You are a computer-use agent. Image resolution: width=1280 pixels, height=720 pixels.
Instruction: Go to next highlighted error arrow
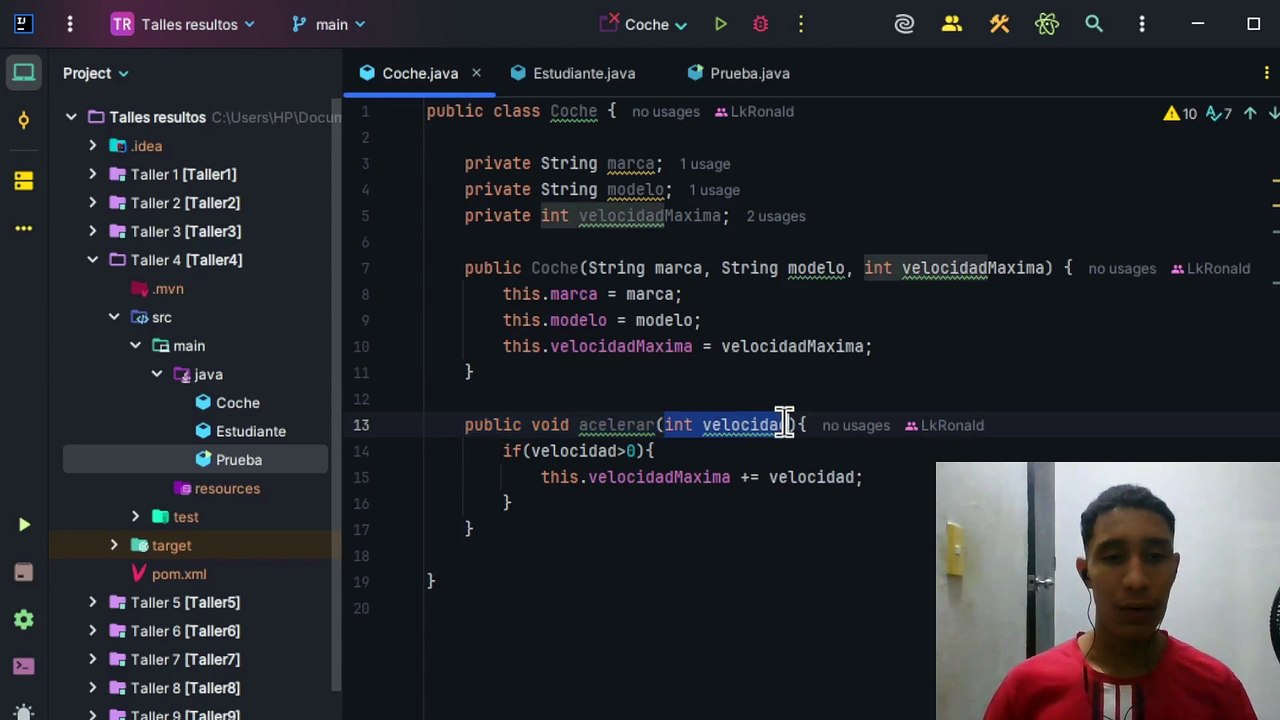[1274, 113]
